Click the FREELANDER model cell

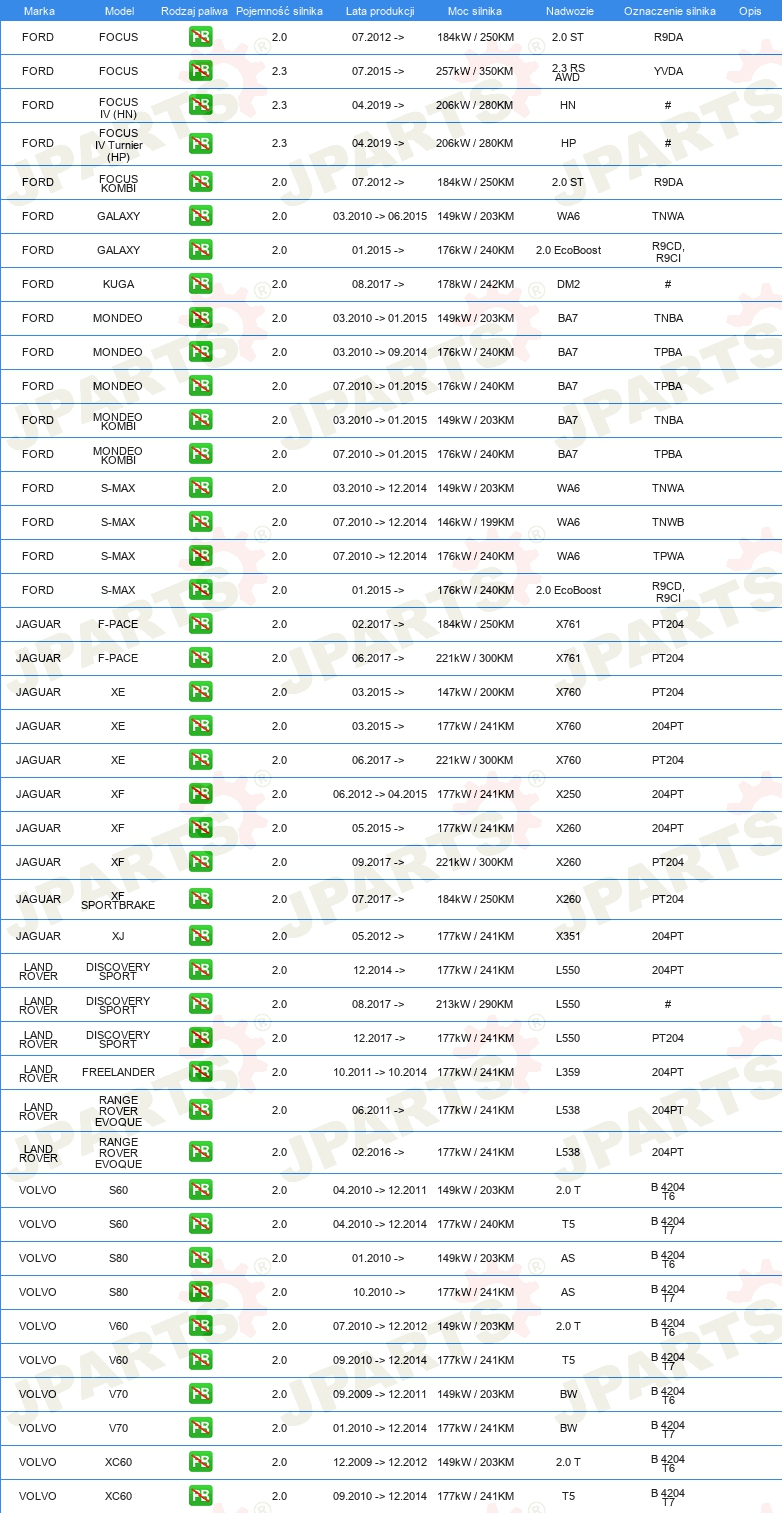(118, 1072)
